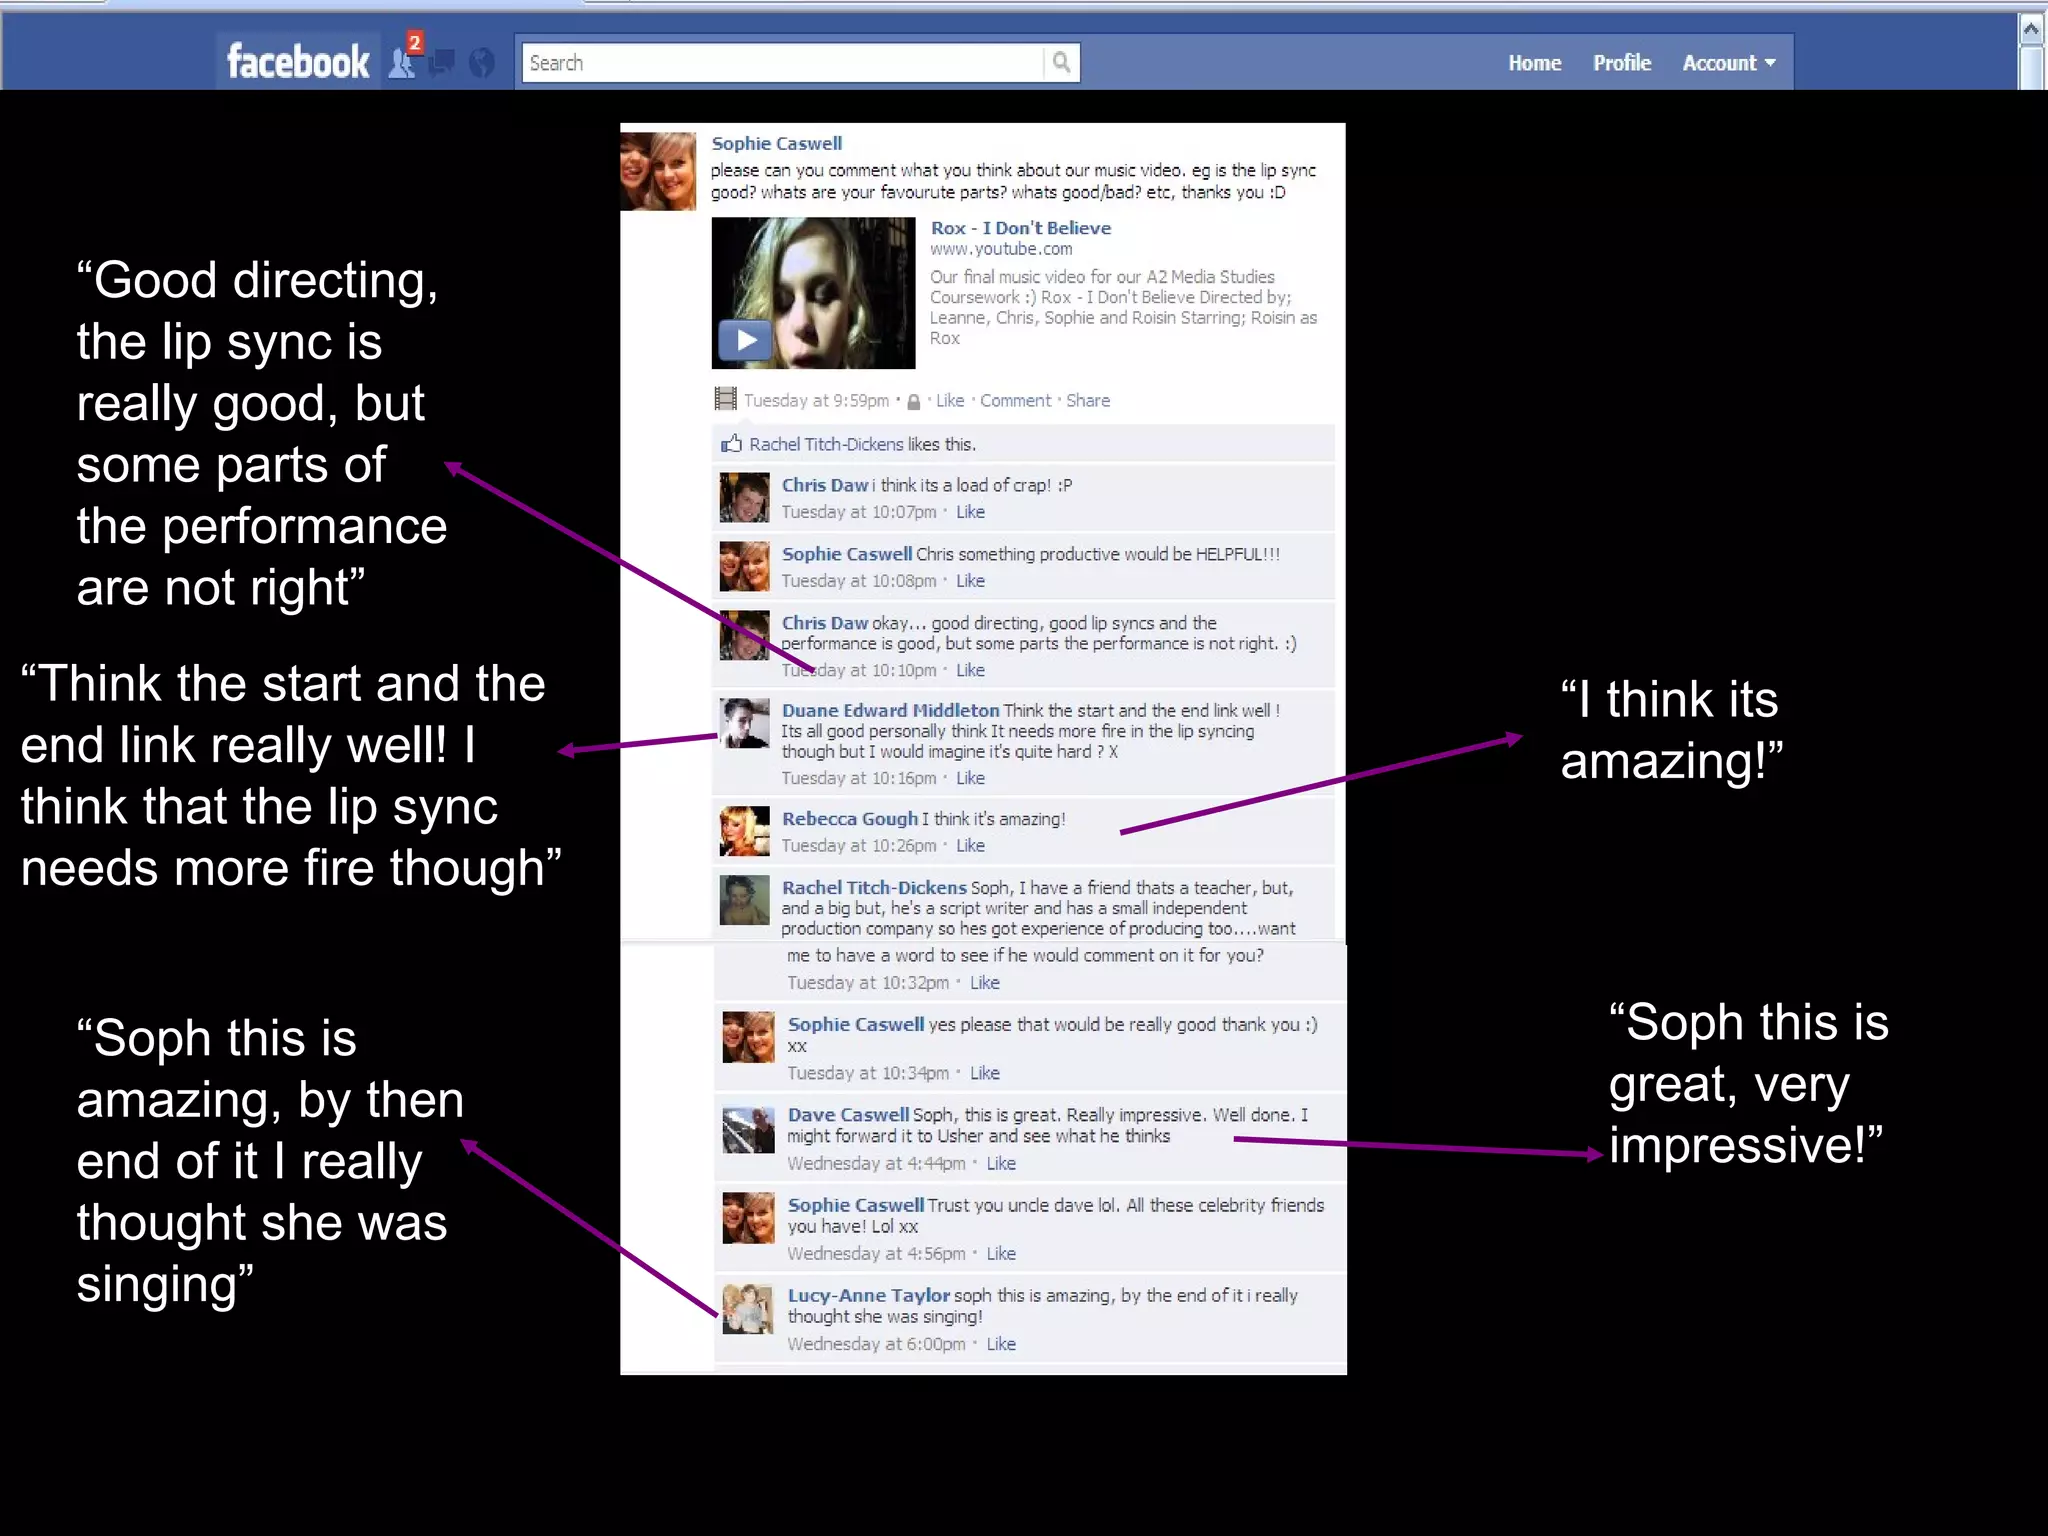Expand the Account dropdown menu
Screen dimensions: 2048x1536
pos(1728,63)
